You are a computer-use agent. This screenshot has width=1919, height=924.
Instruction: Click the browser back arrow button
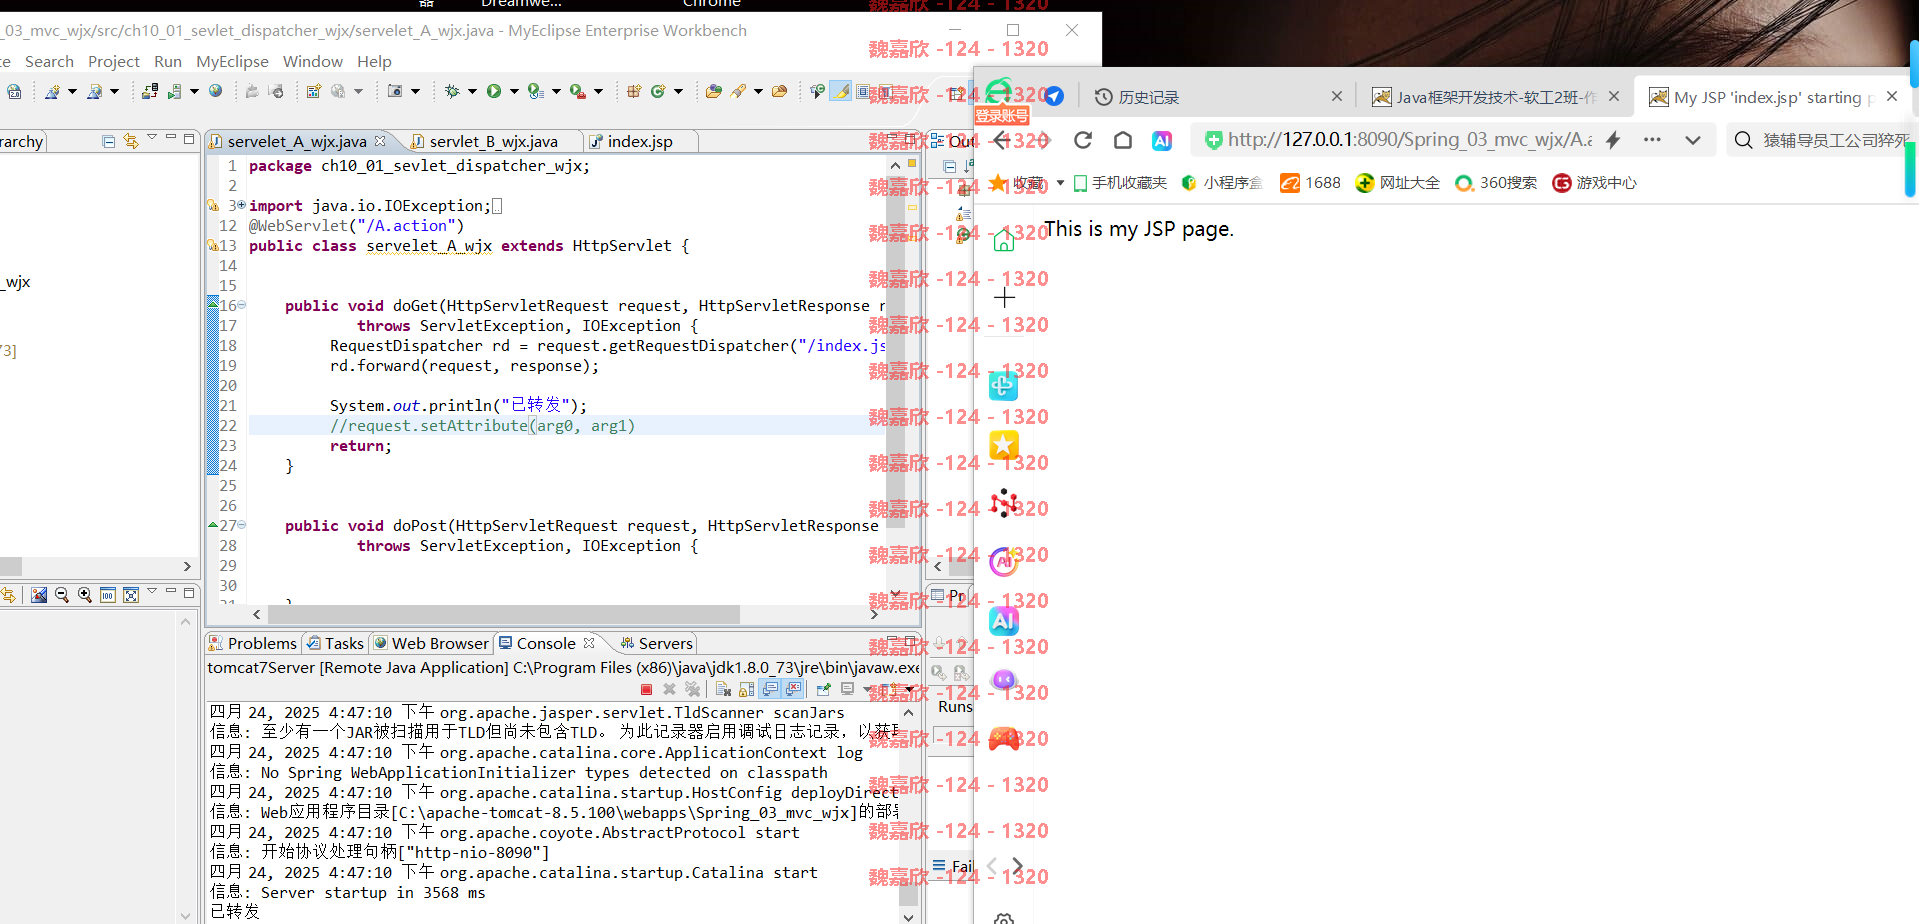coord(1003,140)
